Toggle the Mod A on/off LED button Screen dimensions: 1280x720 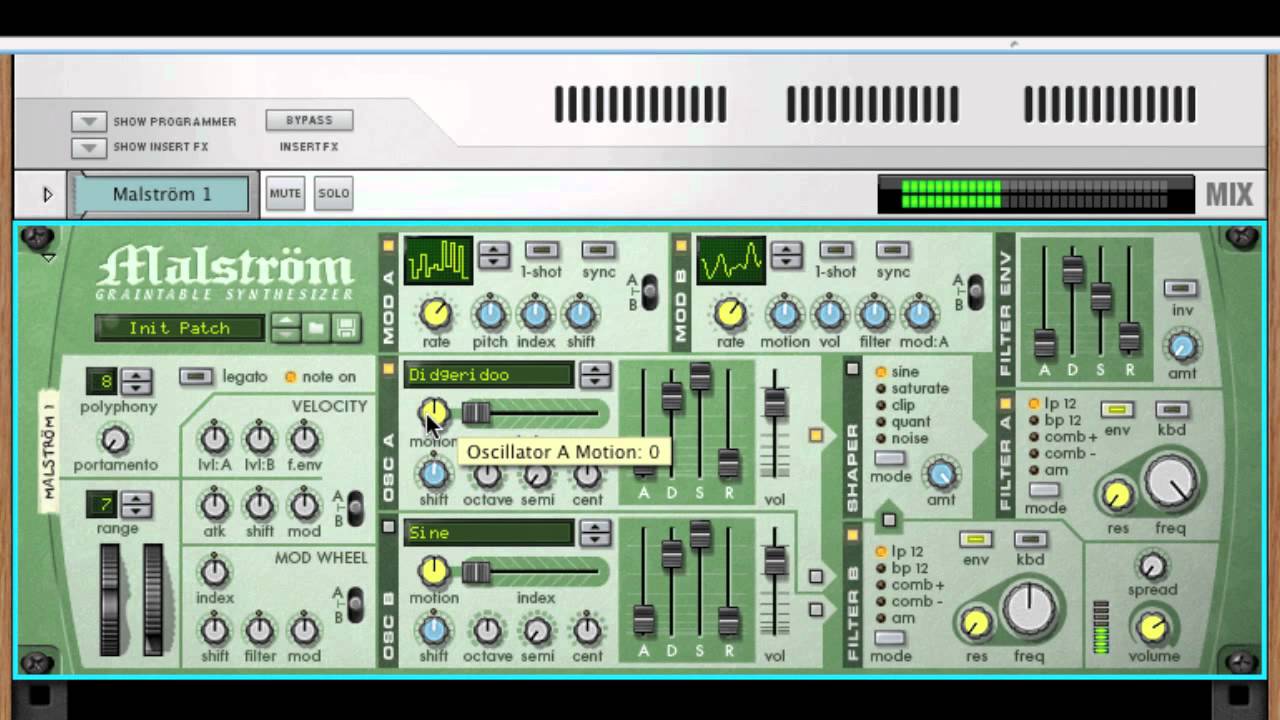[x=388, y=246]
